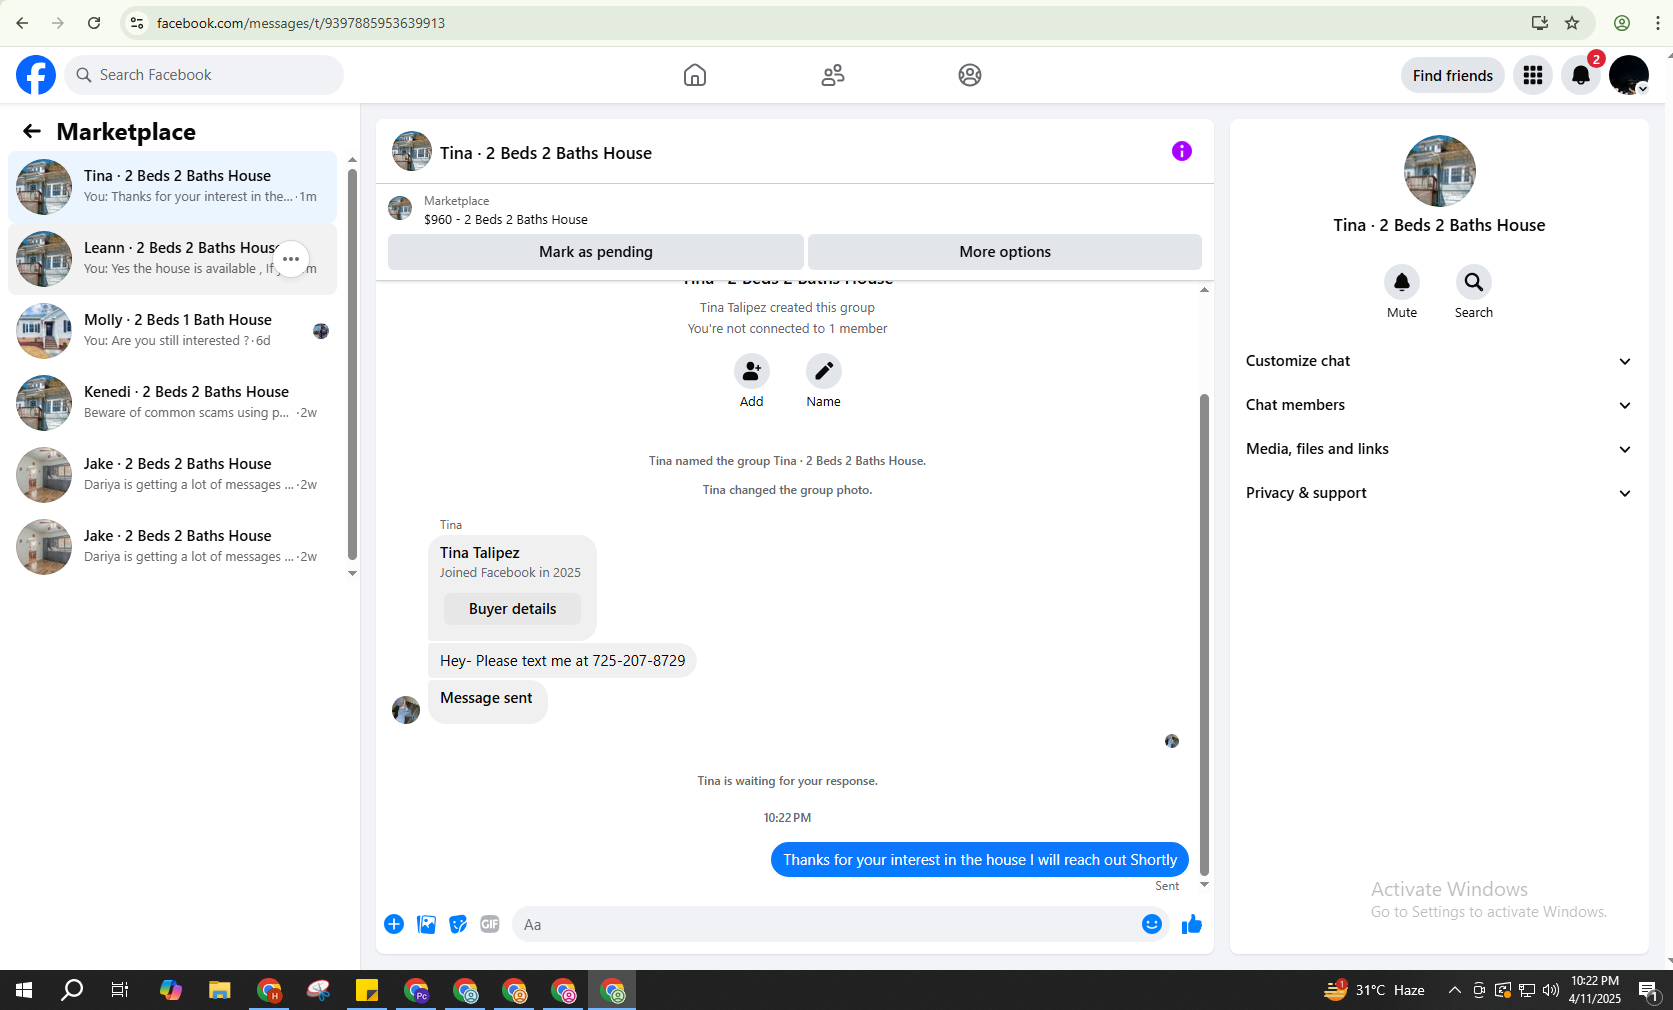Adjust volume from the system tray speaker
This screenshot has width=1673, height=1010.
point(1551,990)
